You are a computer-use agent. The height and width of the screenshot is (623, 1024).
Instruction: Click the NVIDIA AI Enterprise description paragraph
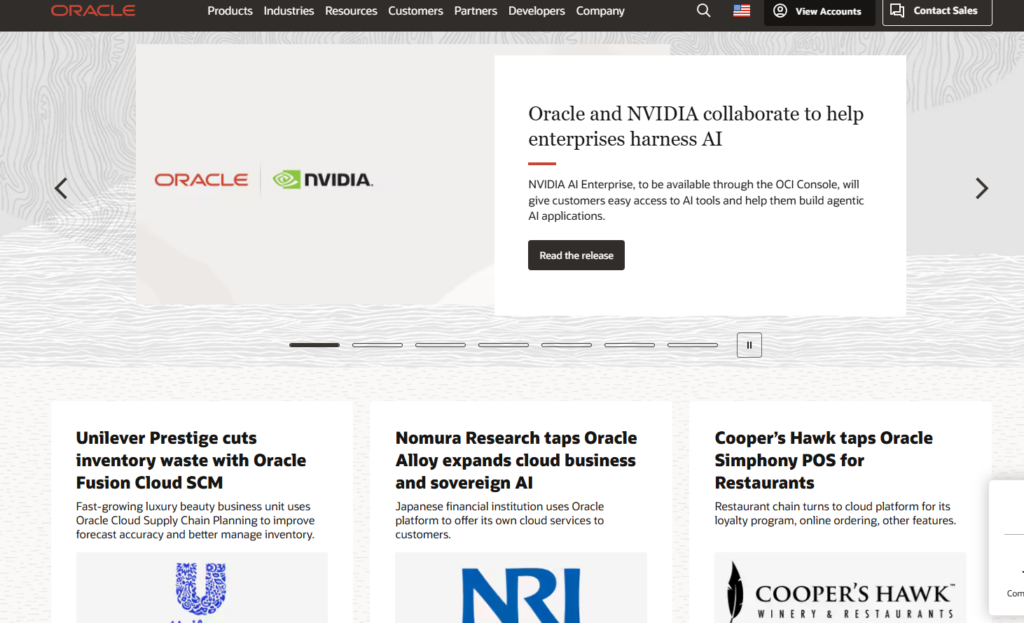(696, 200)
